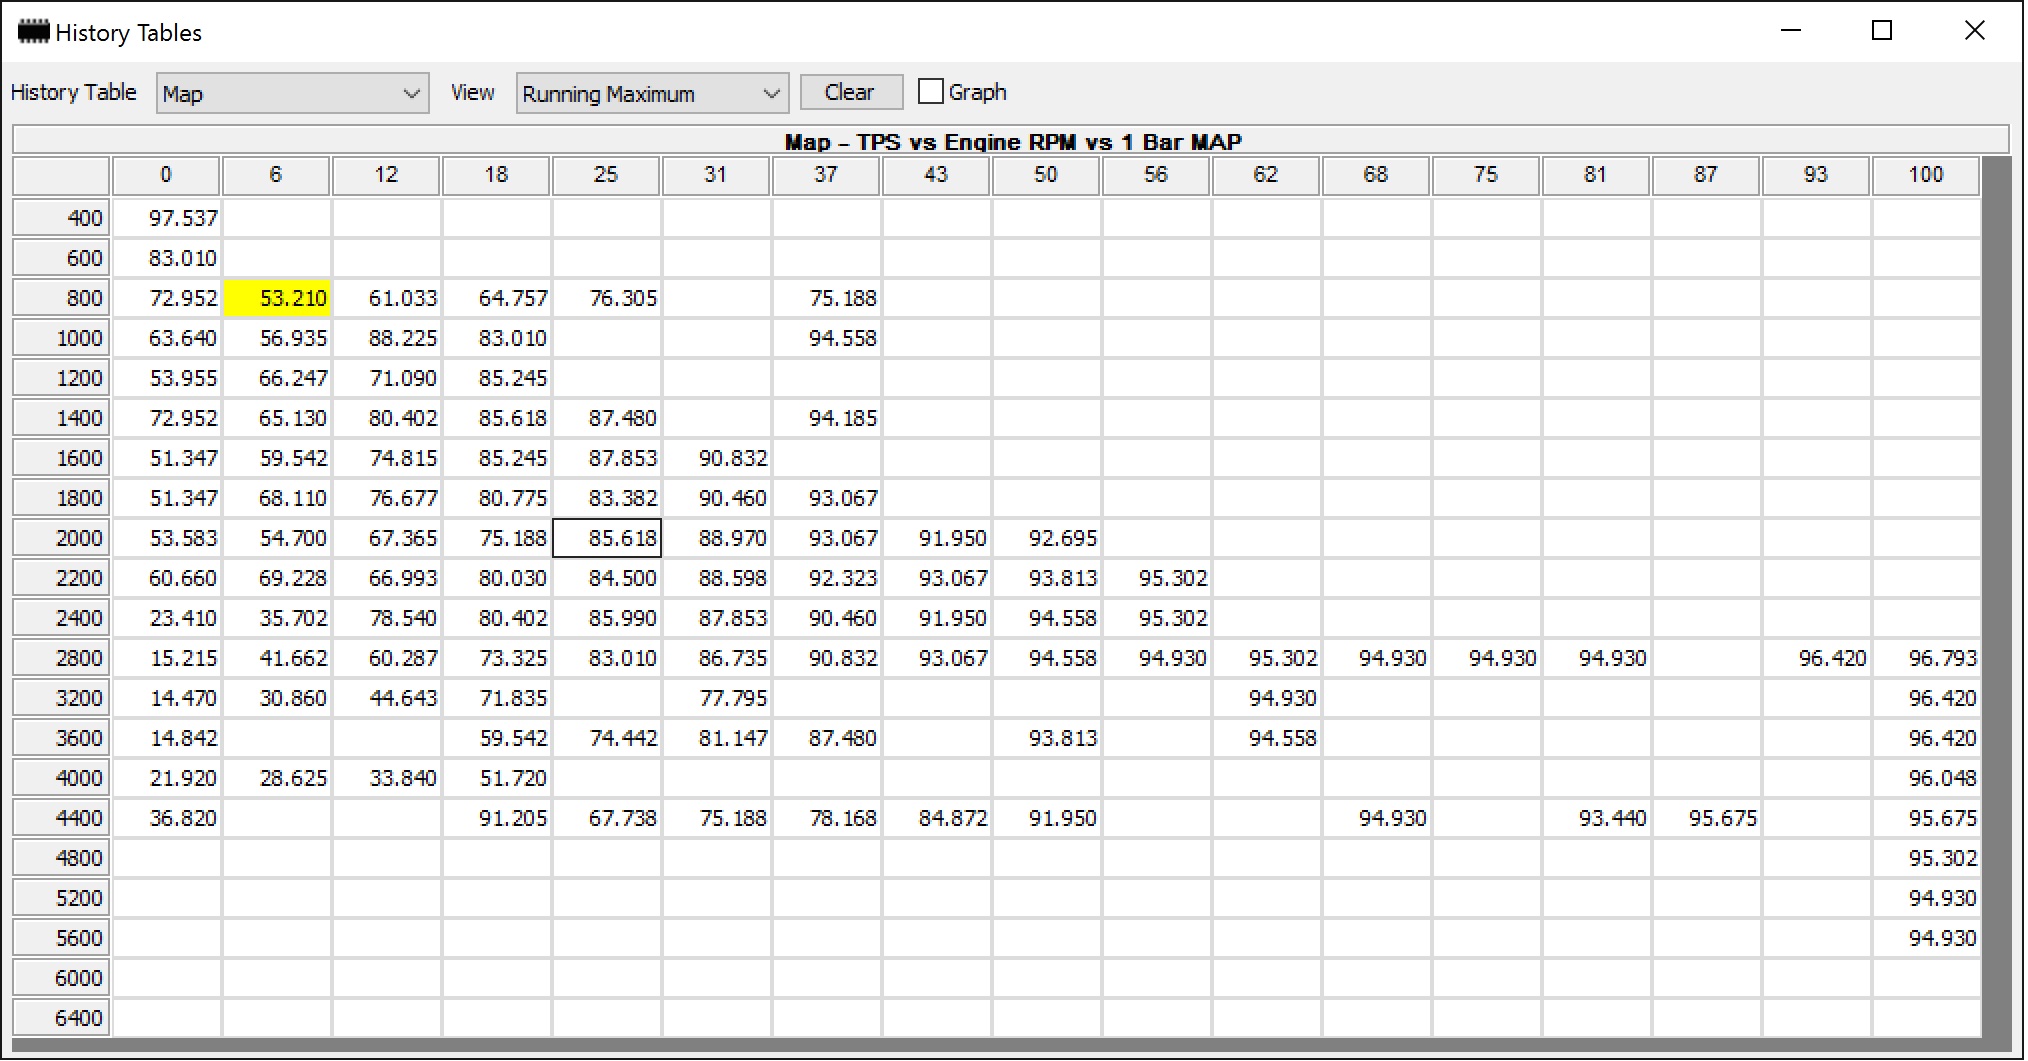Screen dimensions: 2028x1061
Task: Enable the Graph checkbox
Action: 930,92
